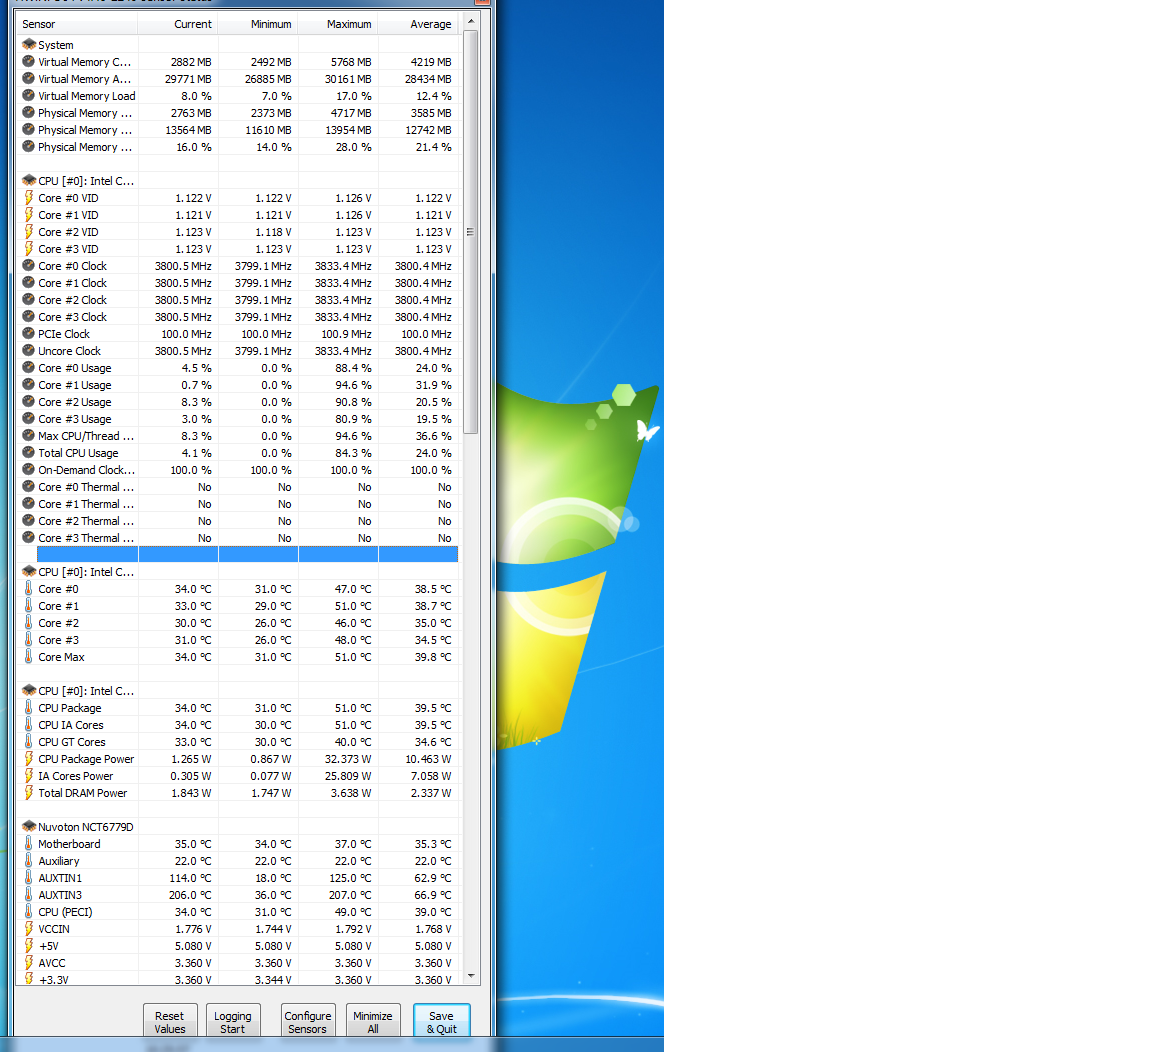Screen dimensions: 1152x1052
Task: Click the +5V lightning icon
Action: pos(29,945)
